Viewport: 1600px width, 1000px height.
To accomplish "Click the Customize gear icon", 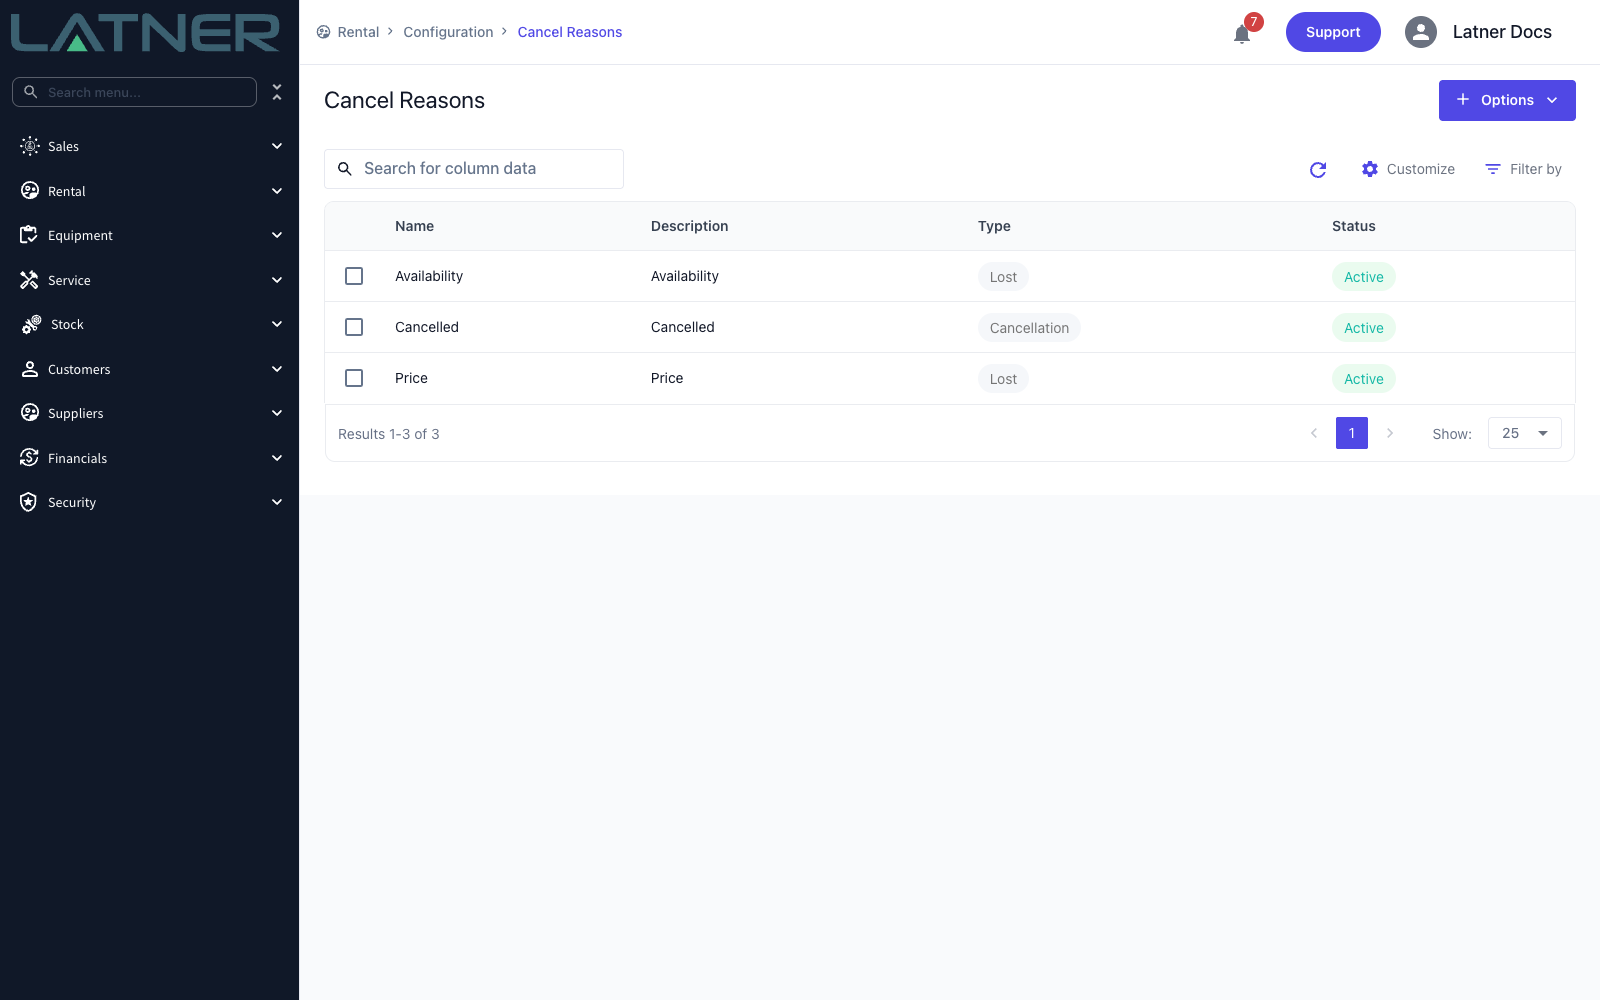I will tap(1370, 169).
